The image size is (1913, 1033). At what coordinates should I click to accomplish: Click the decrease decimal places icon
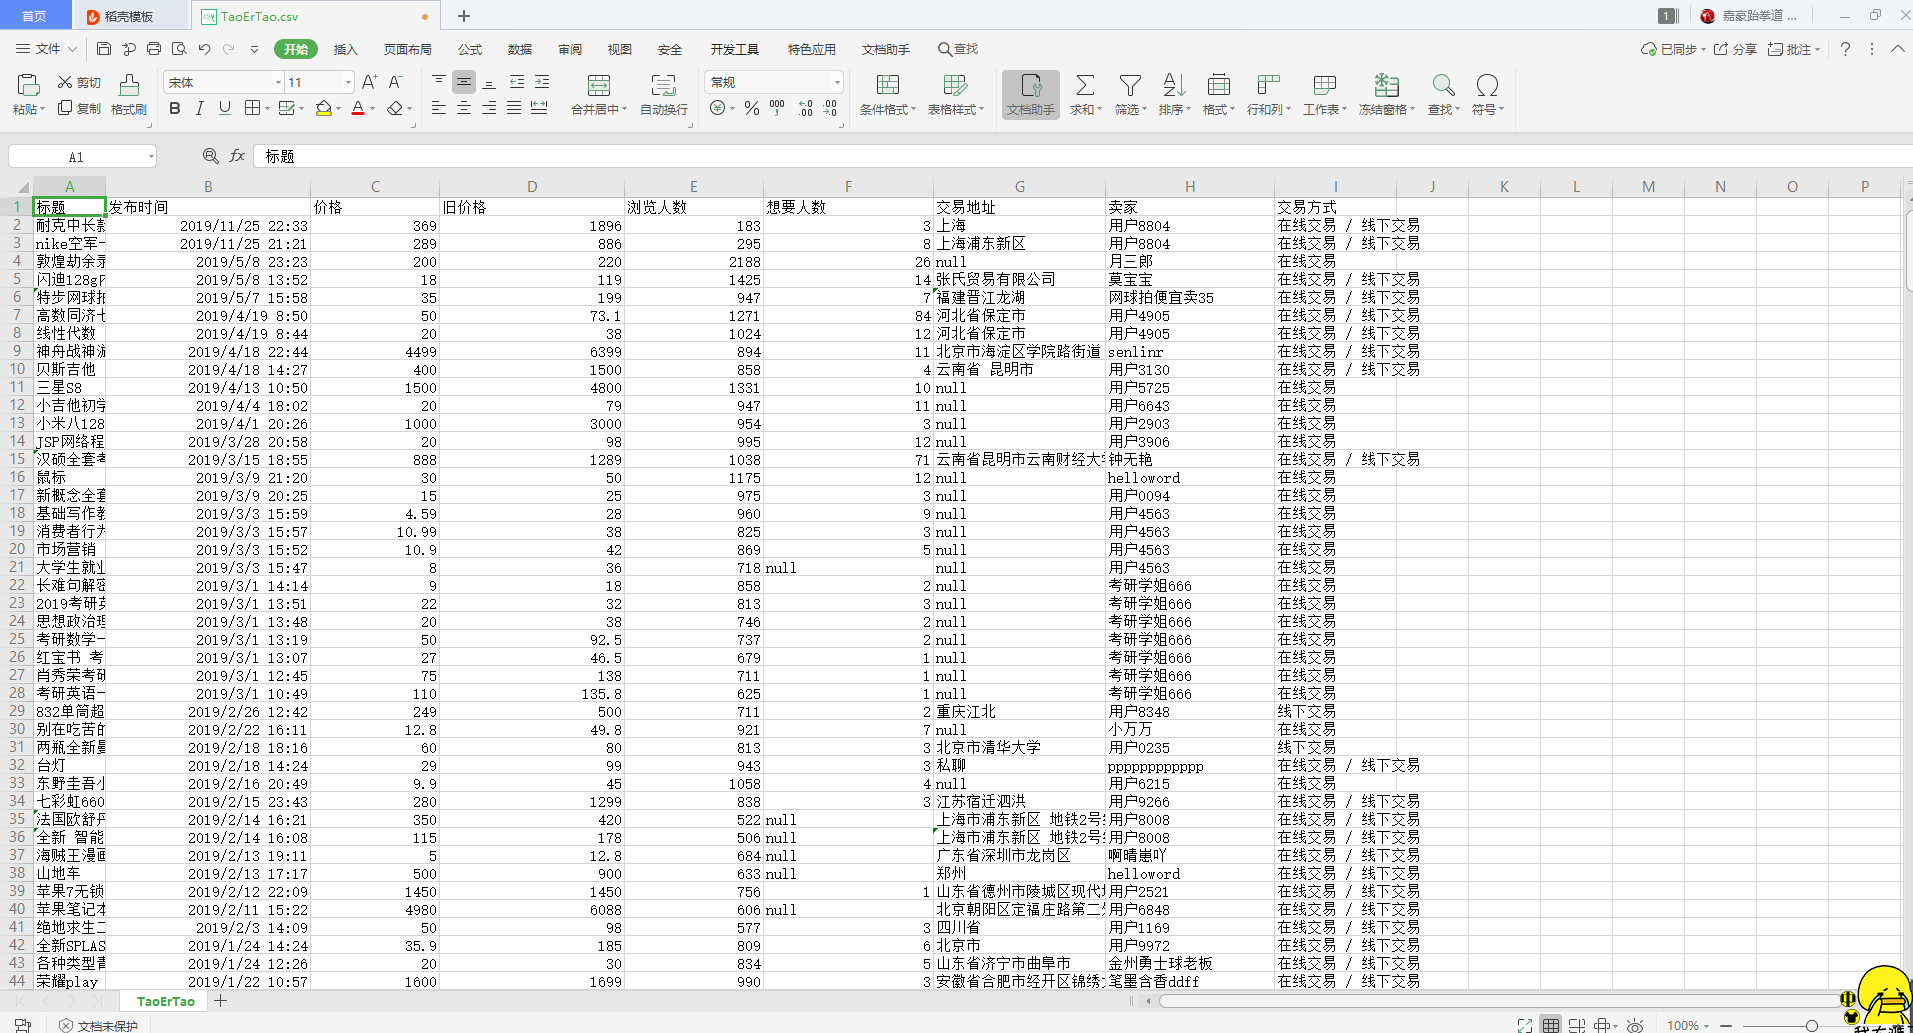pos(830,108)
